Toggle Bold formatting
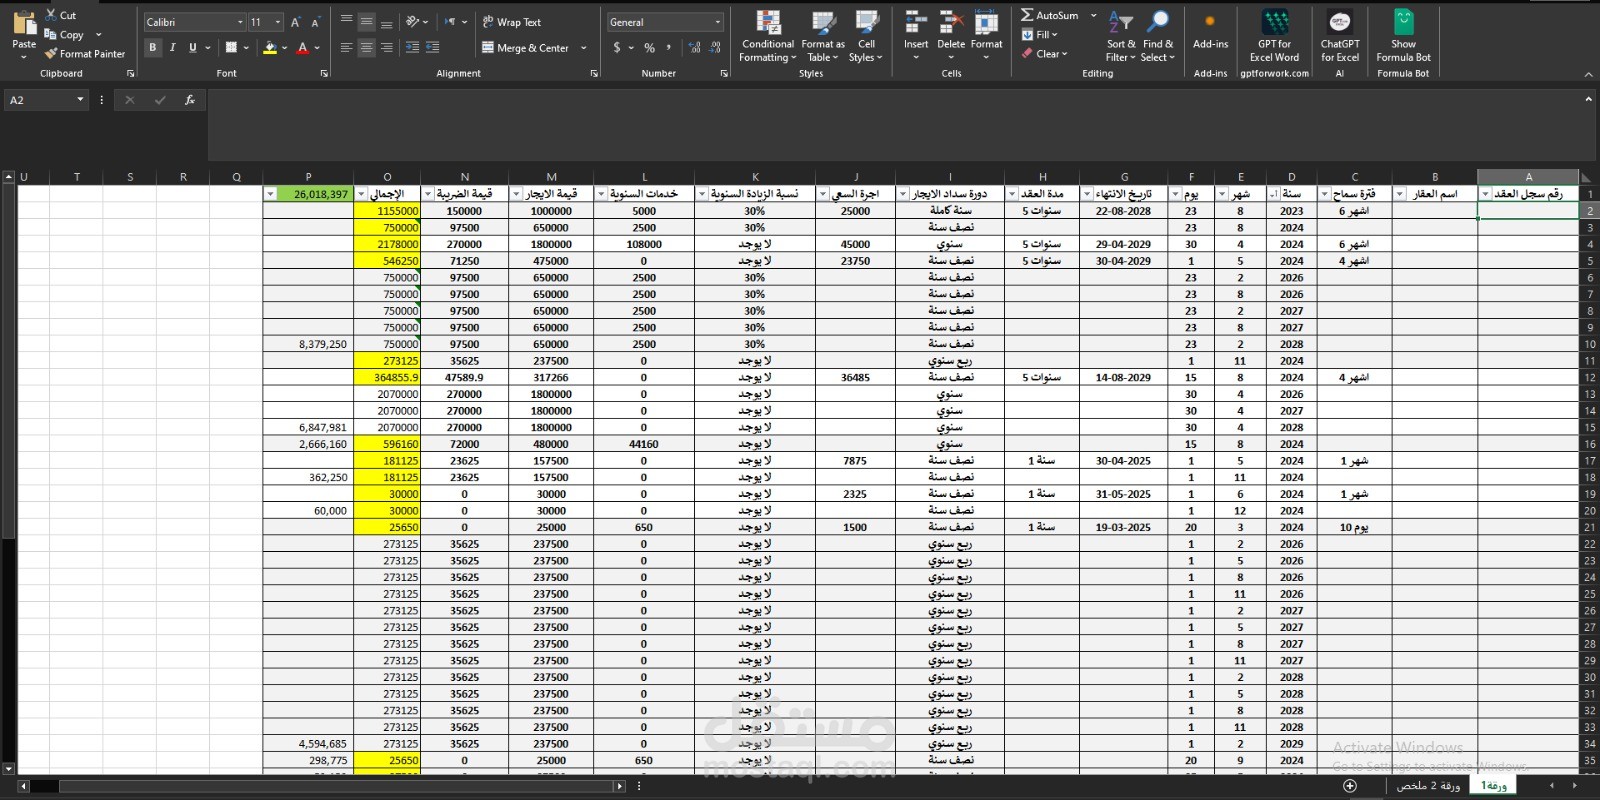The image size is (1600, 800). pyautogui.click(x=153, y=47)
